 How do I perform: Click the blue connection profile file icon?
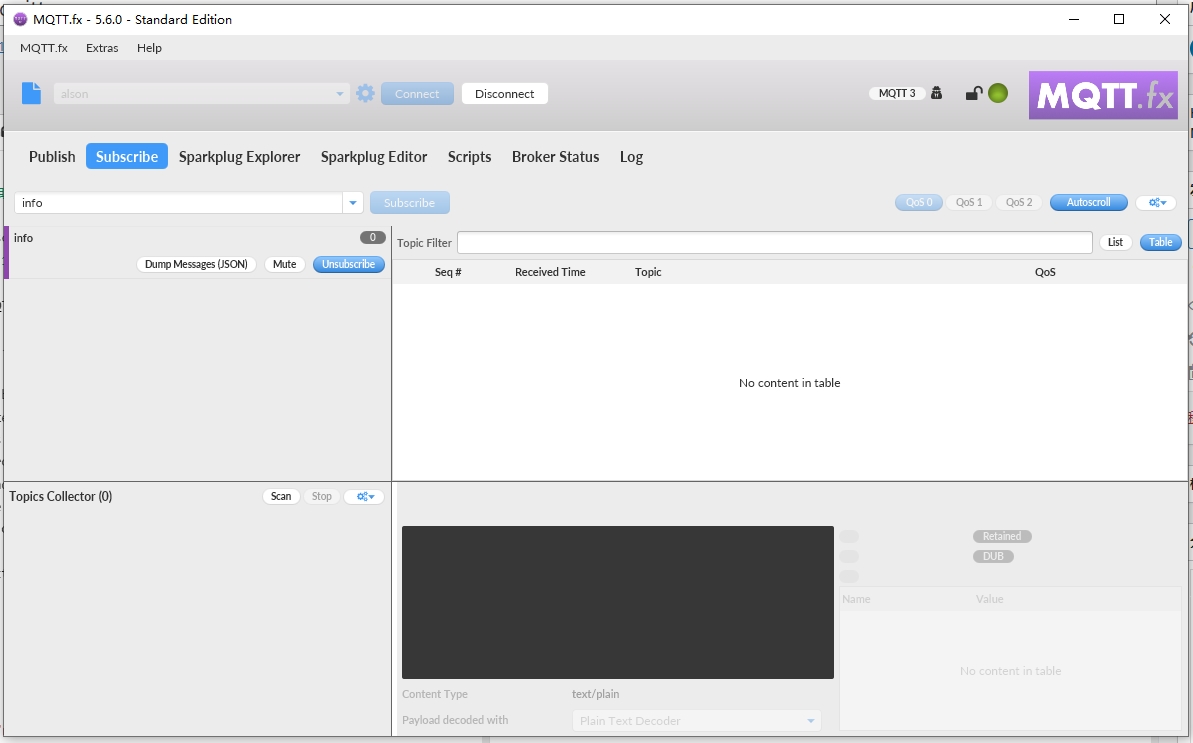[x=31, y=94]
